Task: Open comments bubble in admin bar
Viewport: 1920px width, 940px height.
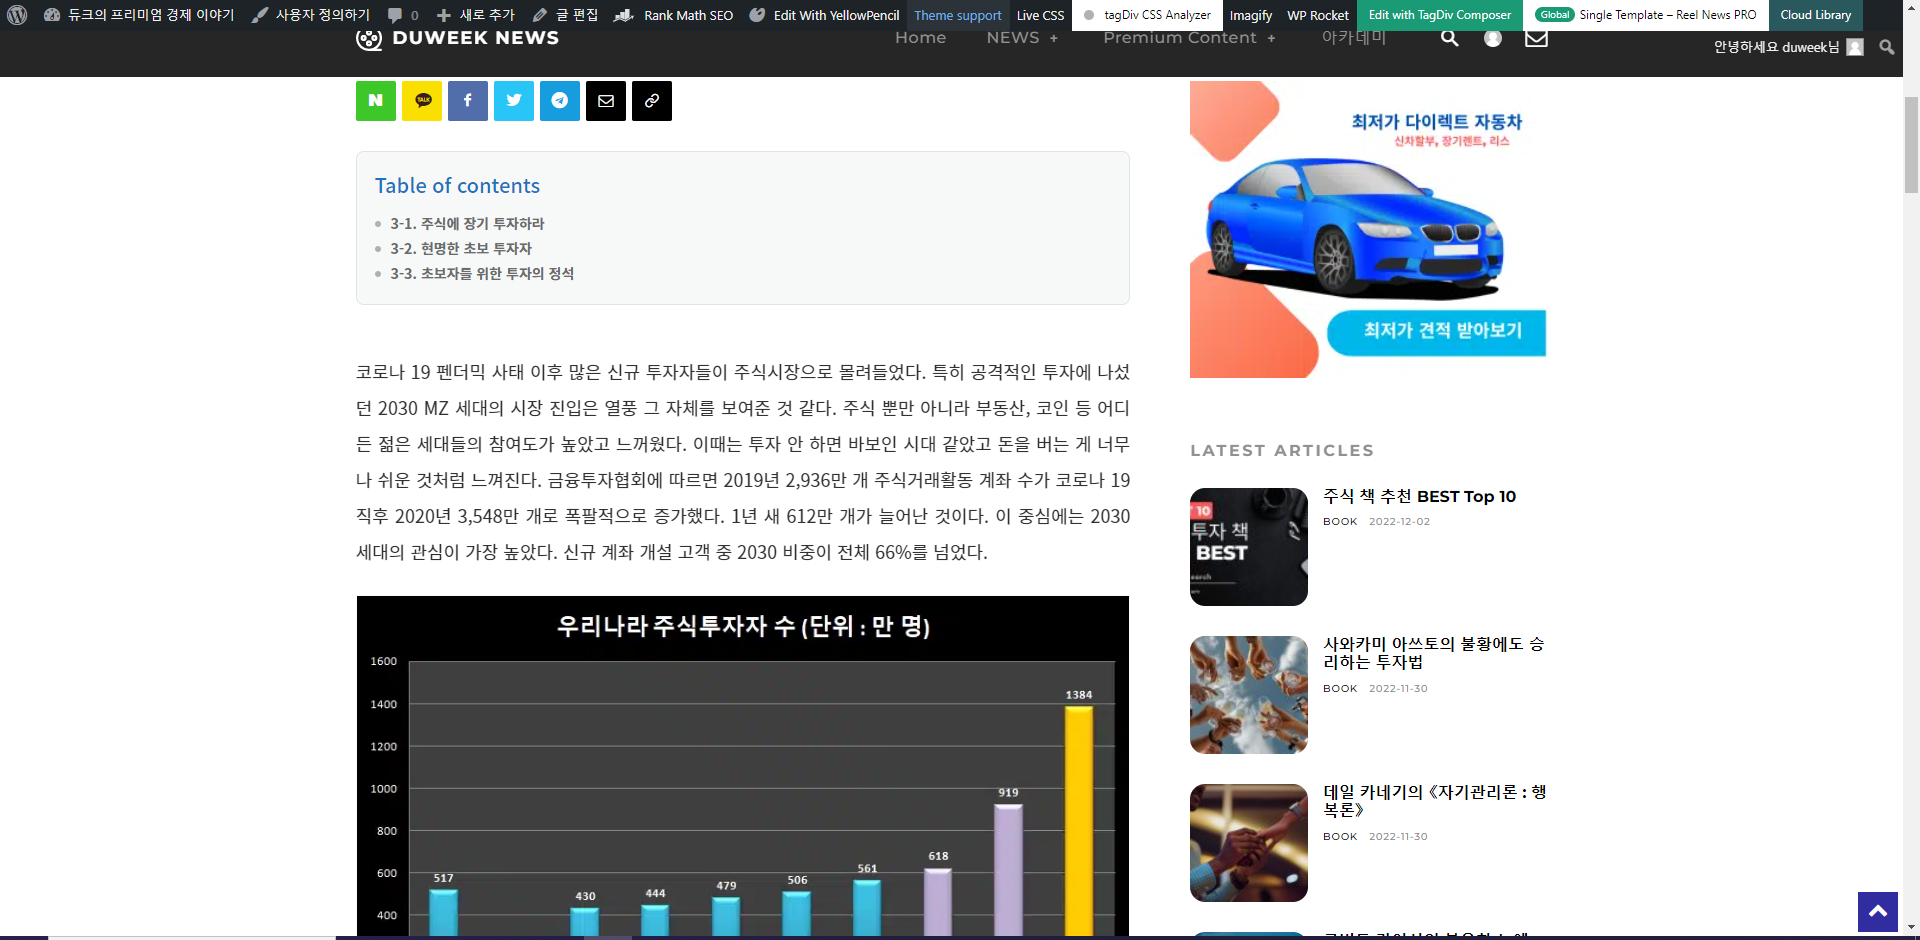Action: [403, 15]
